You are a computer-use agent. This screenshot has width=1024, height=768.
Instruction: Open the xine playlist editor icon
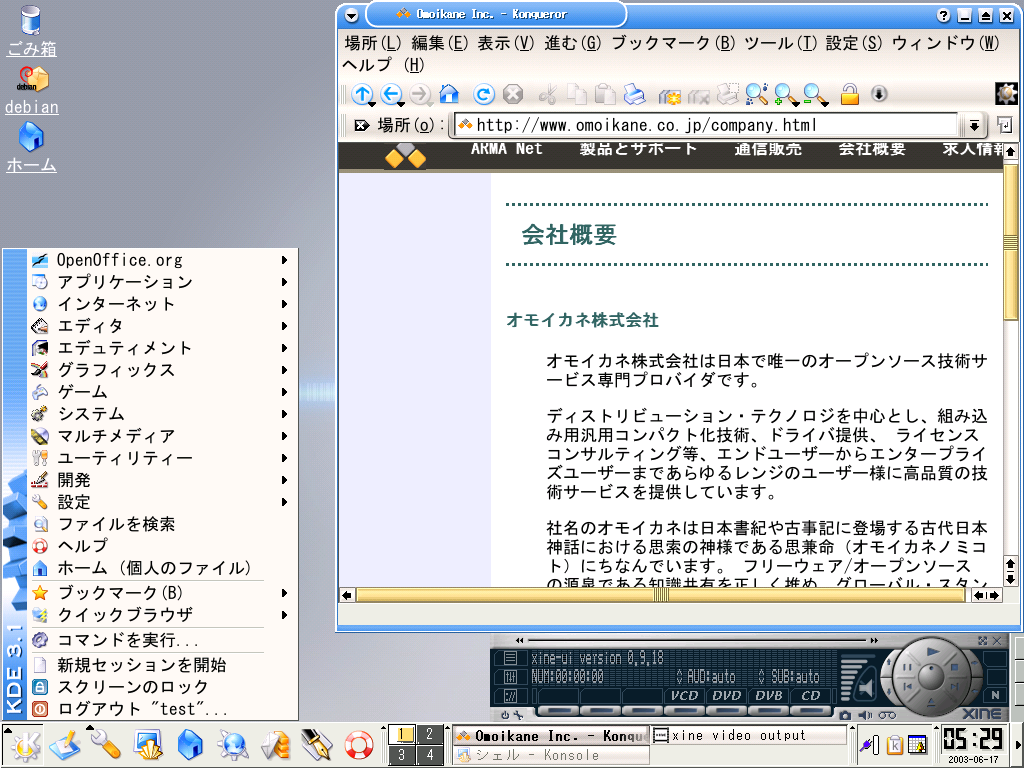(511, 658)
